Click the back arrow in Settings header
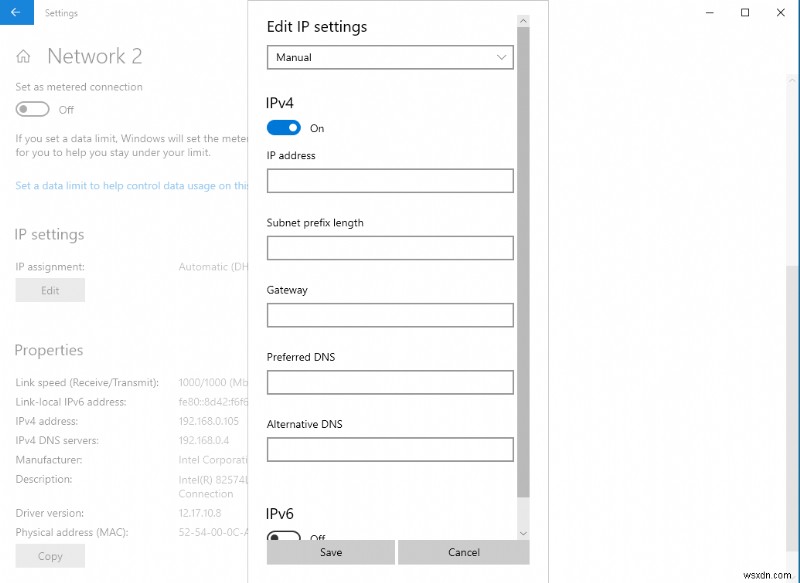 (x=14, y=13)
